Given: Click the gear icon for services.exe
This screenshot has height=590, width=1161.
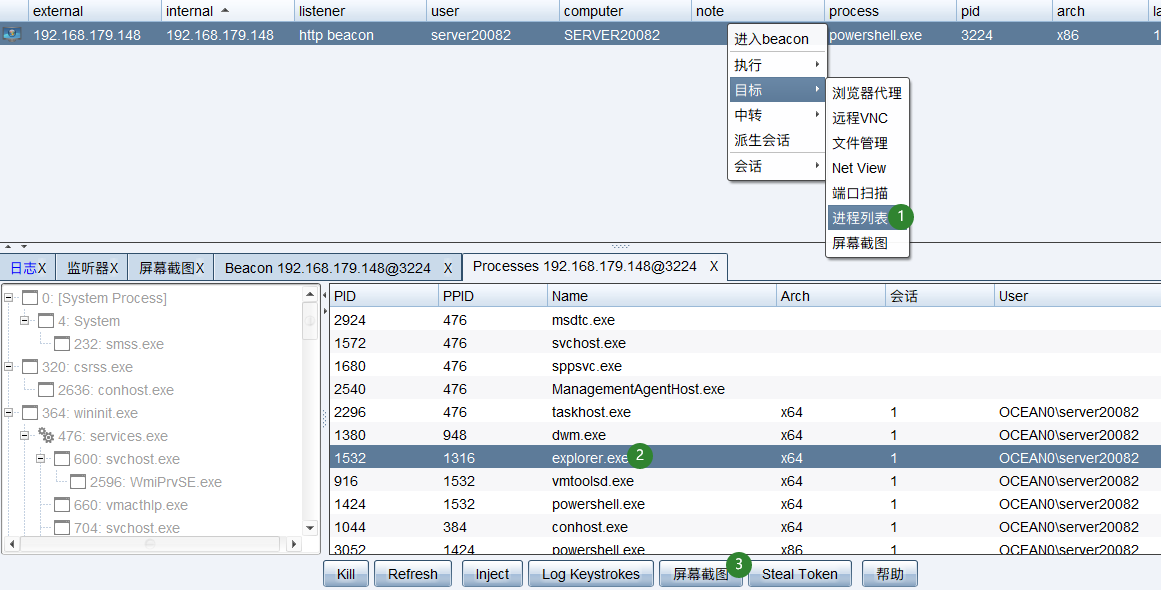Looking at the screenshot, I should pos(46,436).
